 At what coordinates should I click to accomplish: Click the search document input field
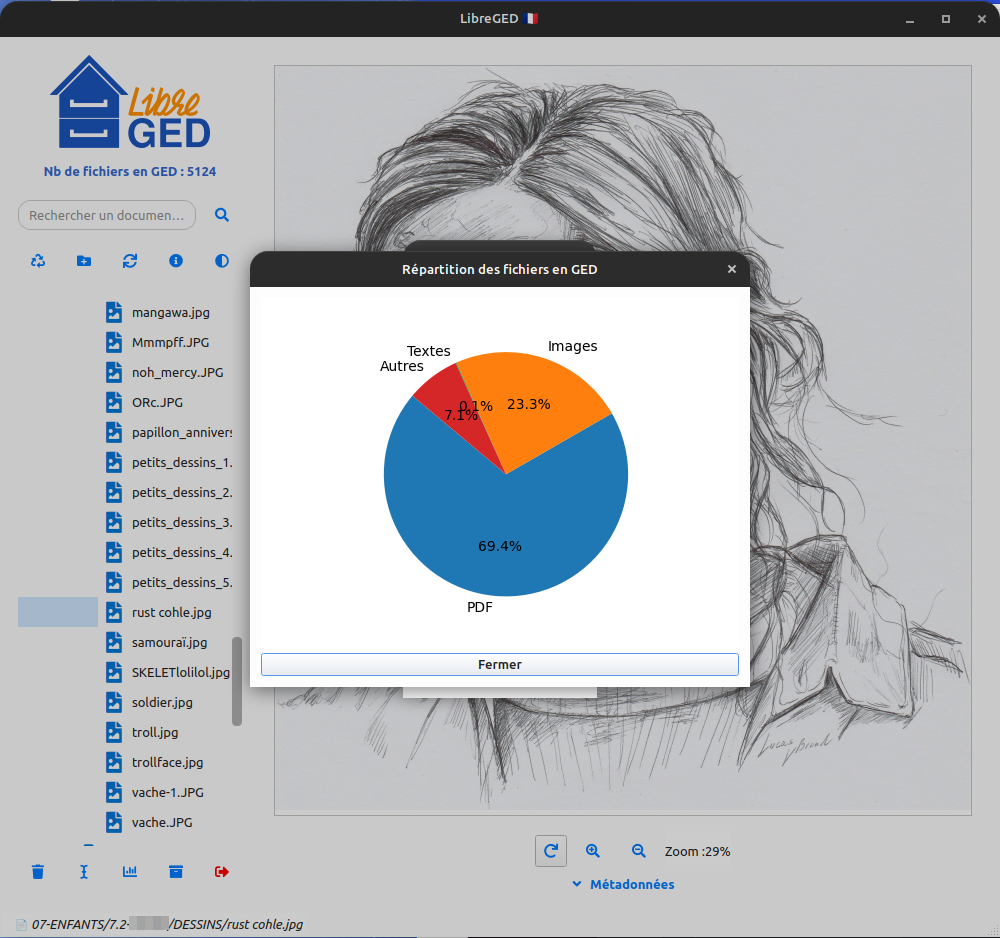[x=107, y=215]
